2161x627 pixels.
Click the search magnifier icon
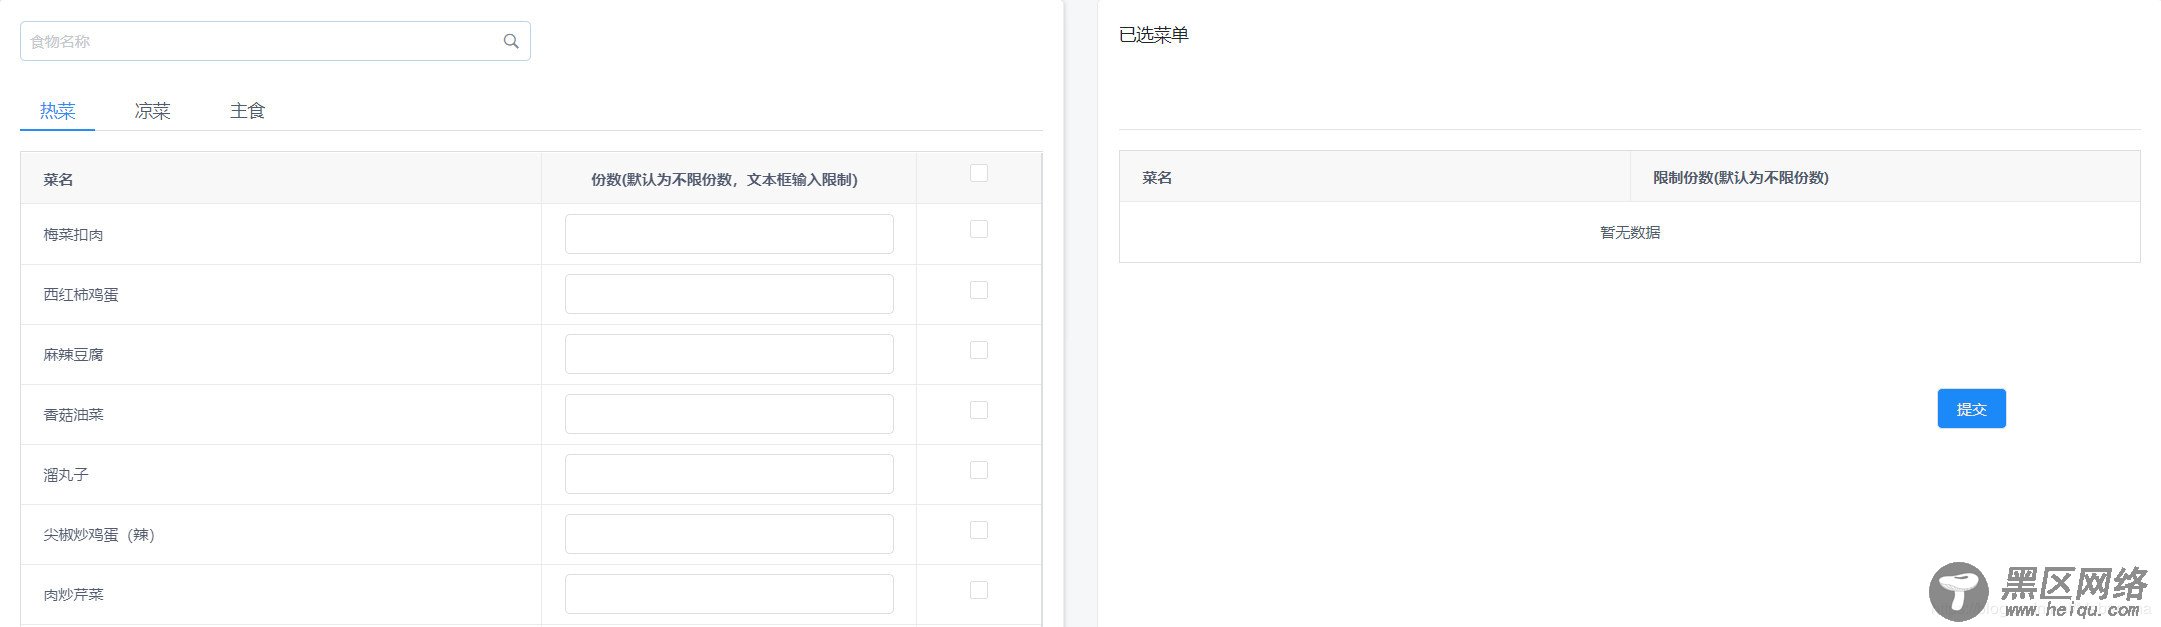coord(511,41)
